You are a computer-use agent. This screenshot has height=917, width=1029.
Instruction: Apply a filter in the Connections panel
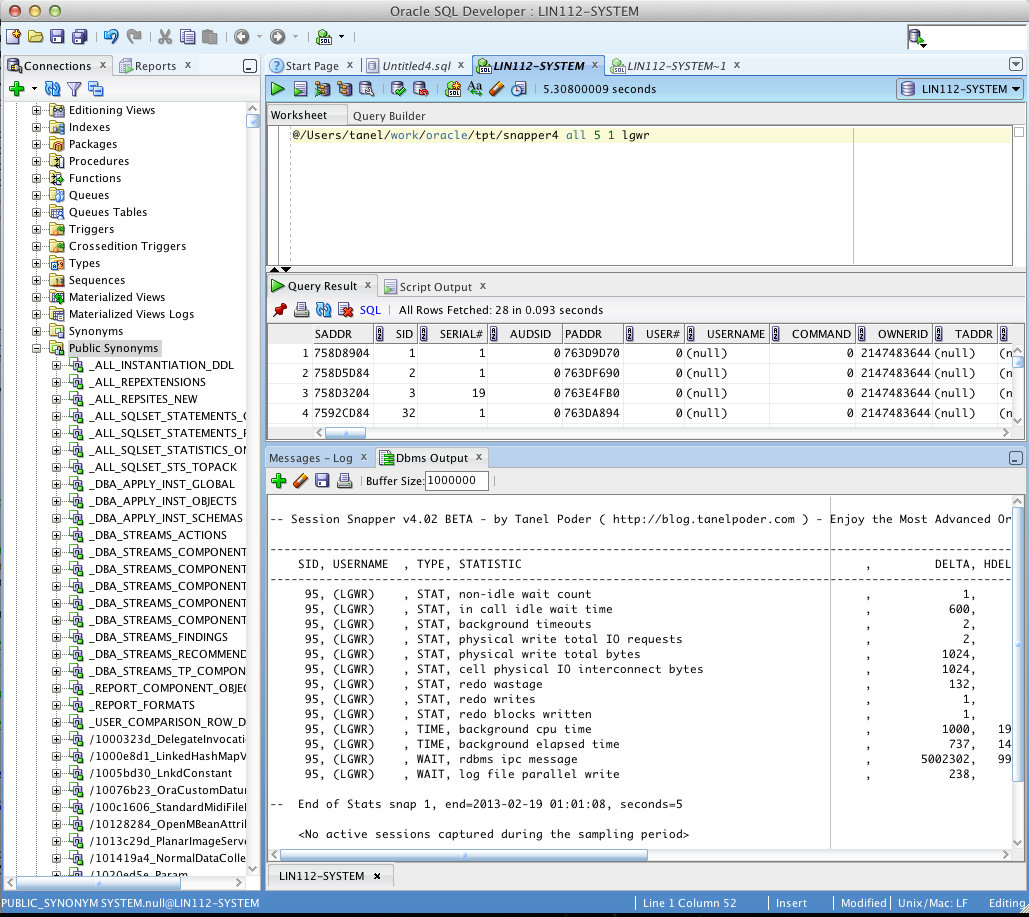(x=74, y=89)
